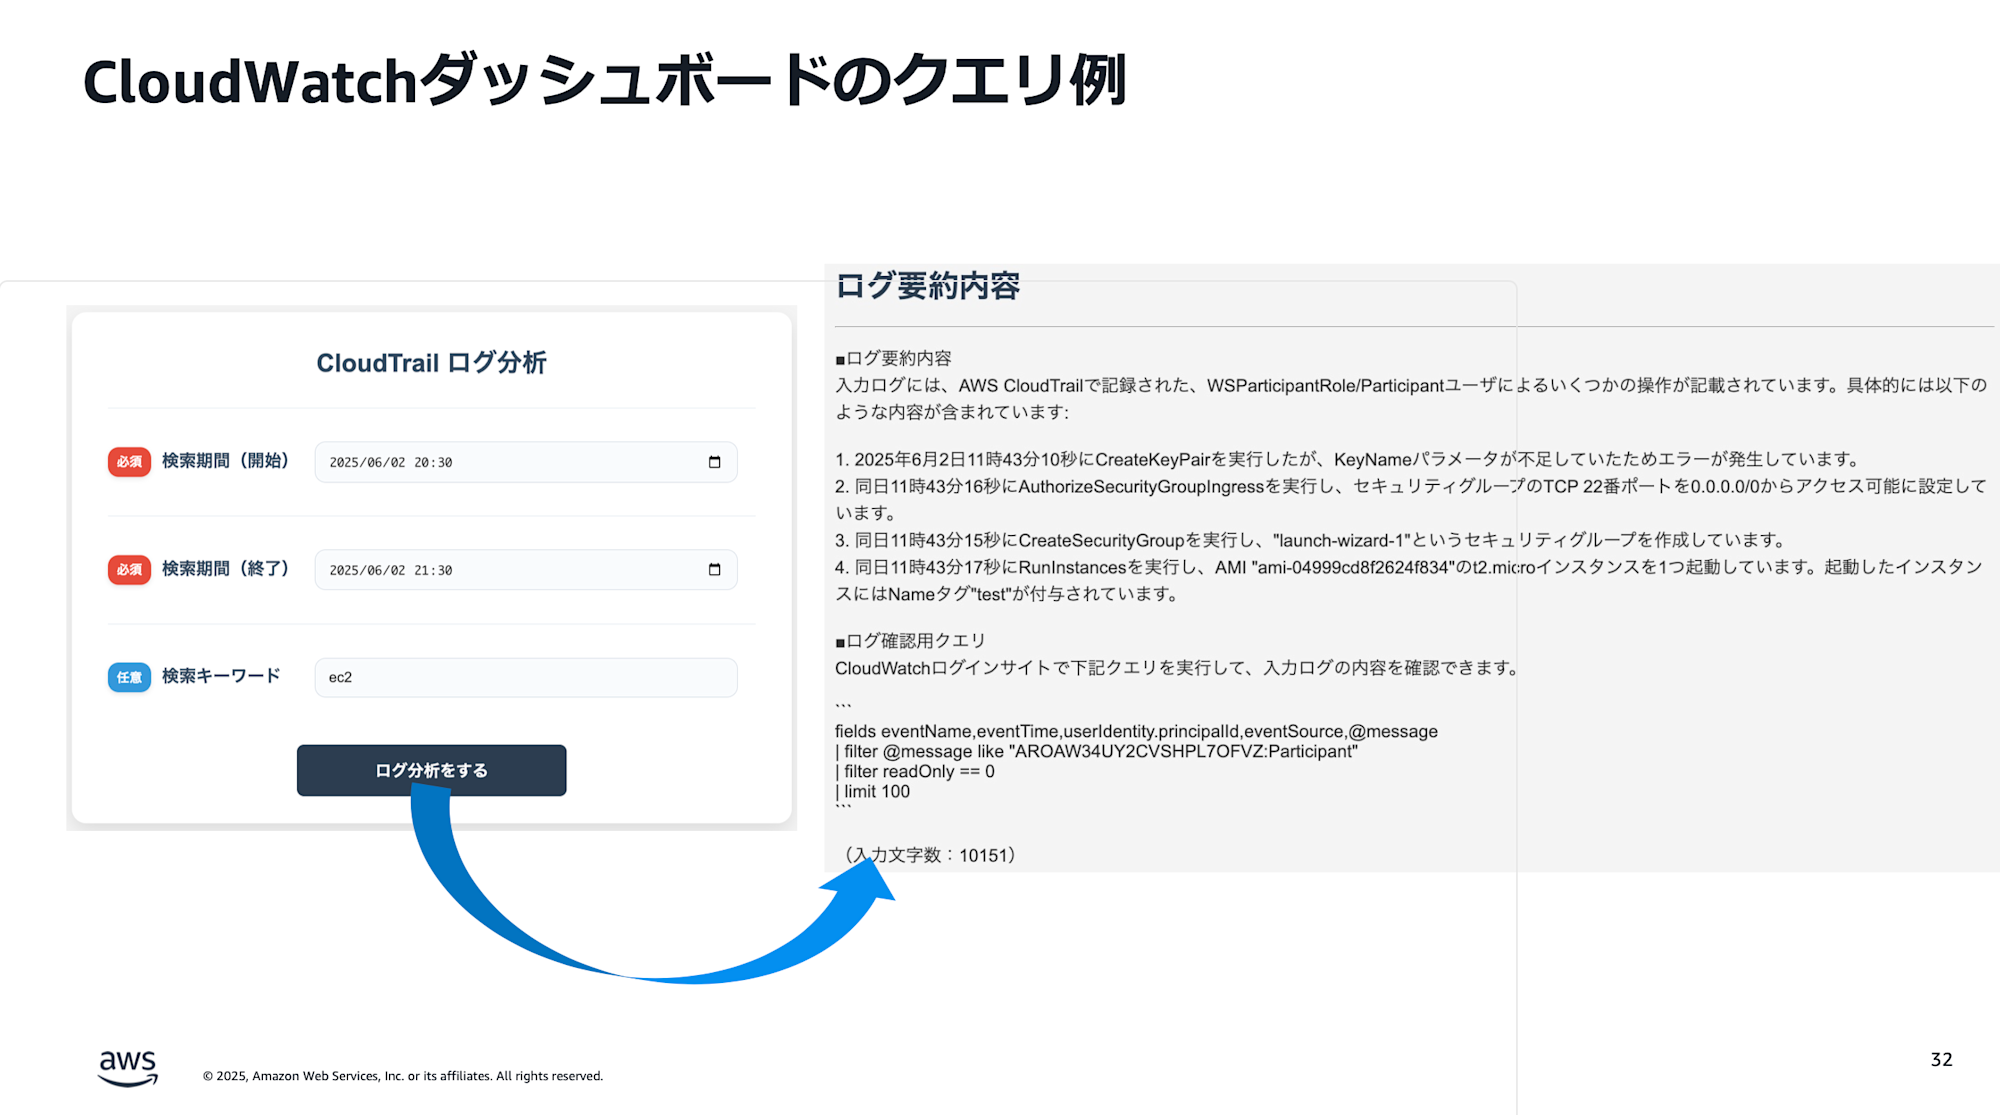Image resolution: width=2000 pixels, height=1115 pixels.
Task: Click the ログ分析をする button
Action: click(431, 770)
